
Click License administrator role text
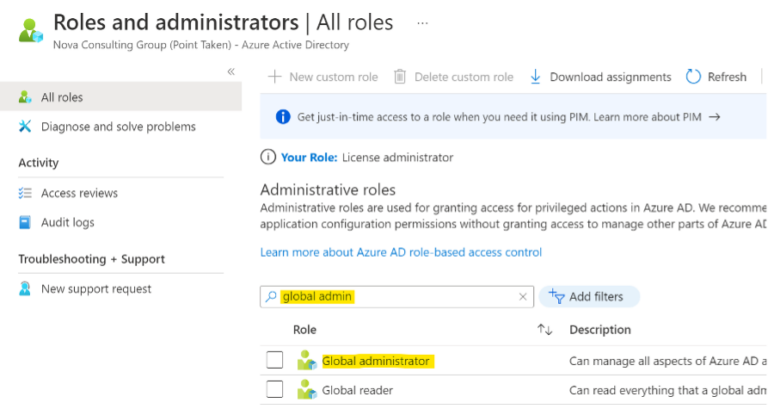(x=398, y=157)
